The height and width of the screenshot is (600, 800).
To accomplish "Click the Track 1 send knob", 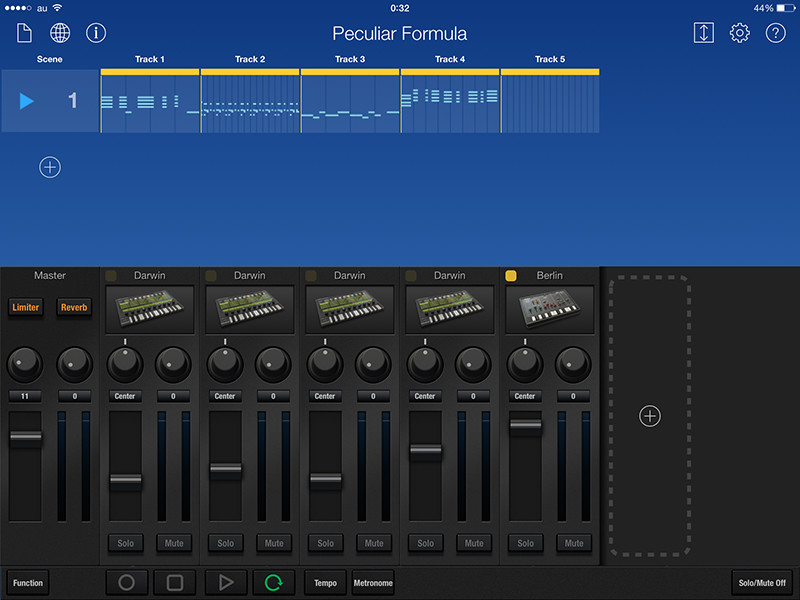I will click(x=173, y=364).
